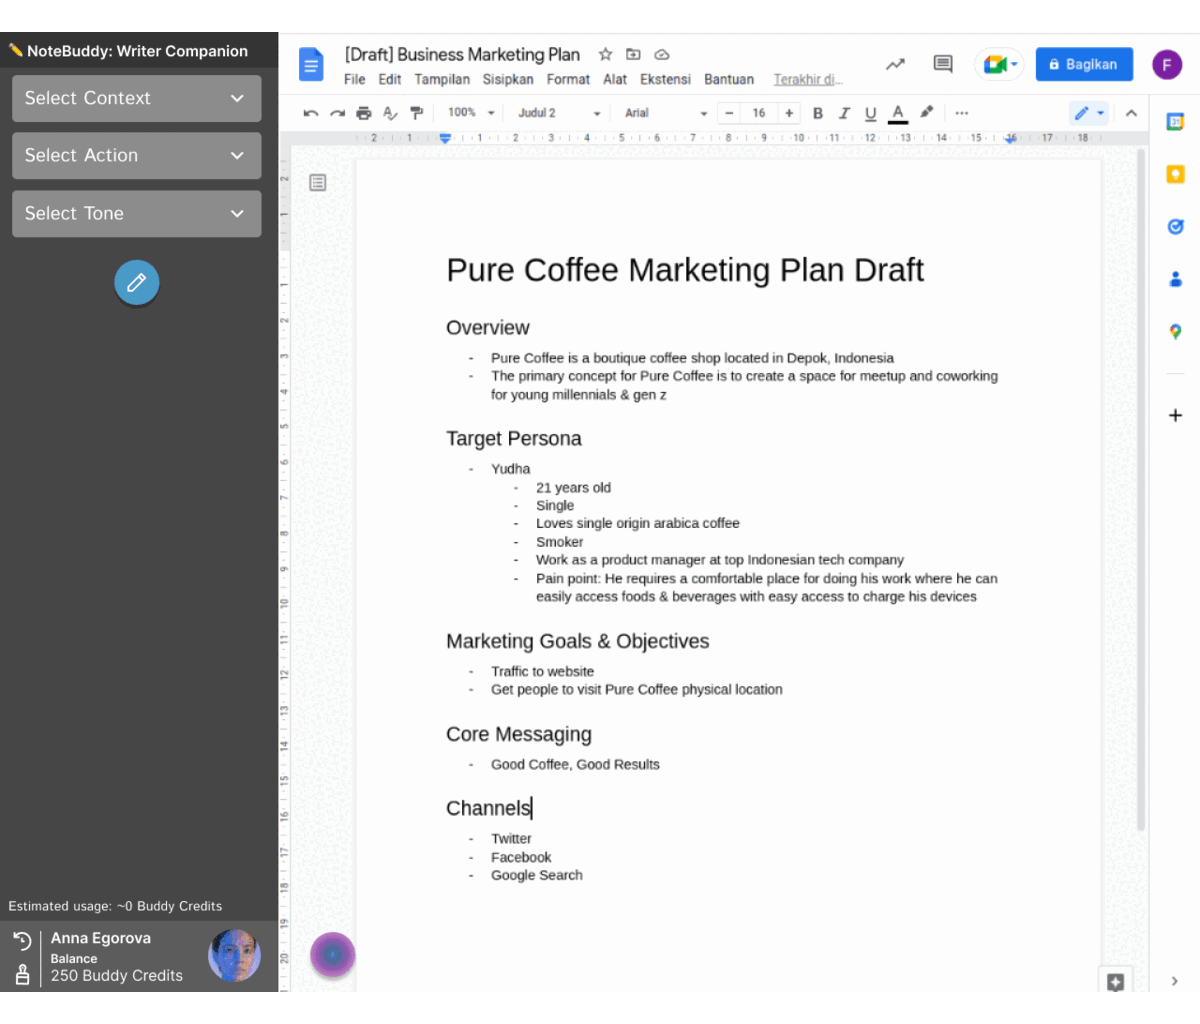Expand the Select Context dropdown
The height and width of the screenshot is (1024, 1200).
coord(137,98)
